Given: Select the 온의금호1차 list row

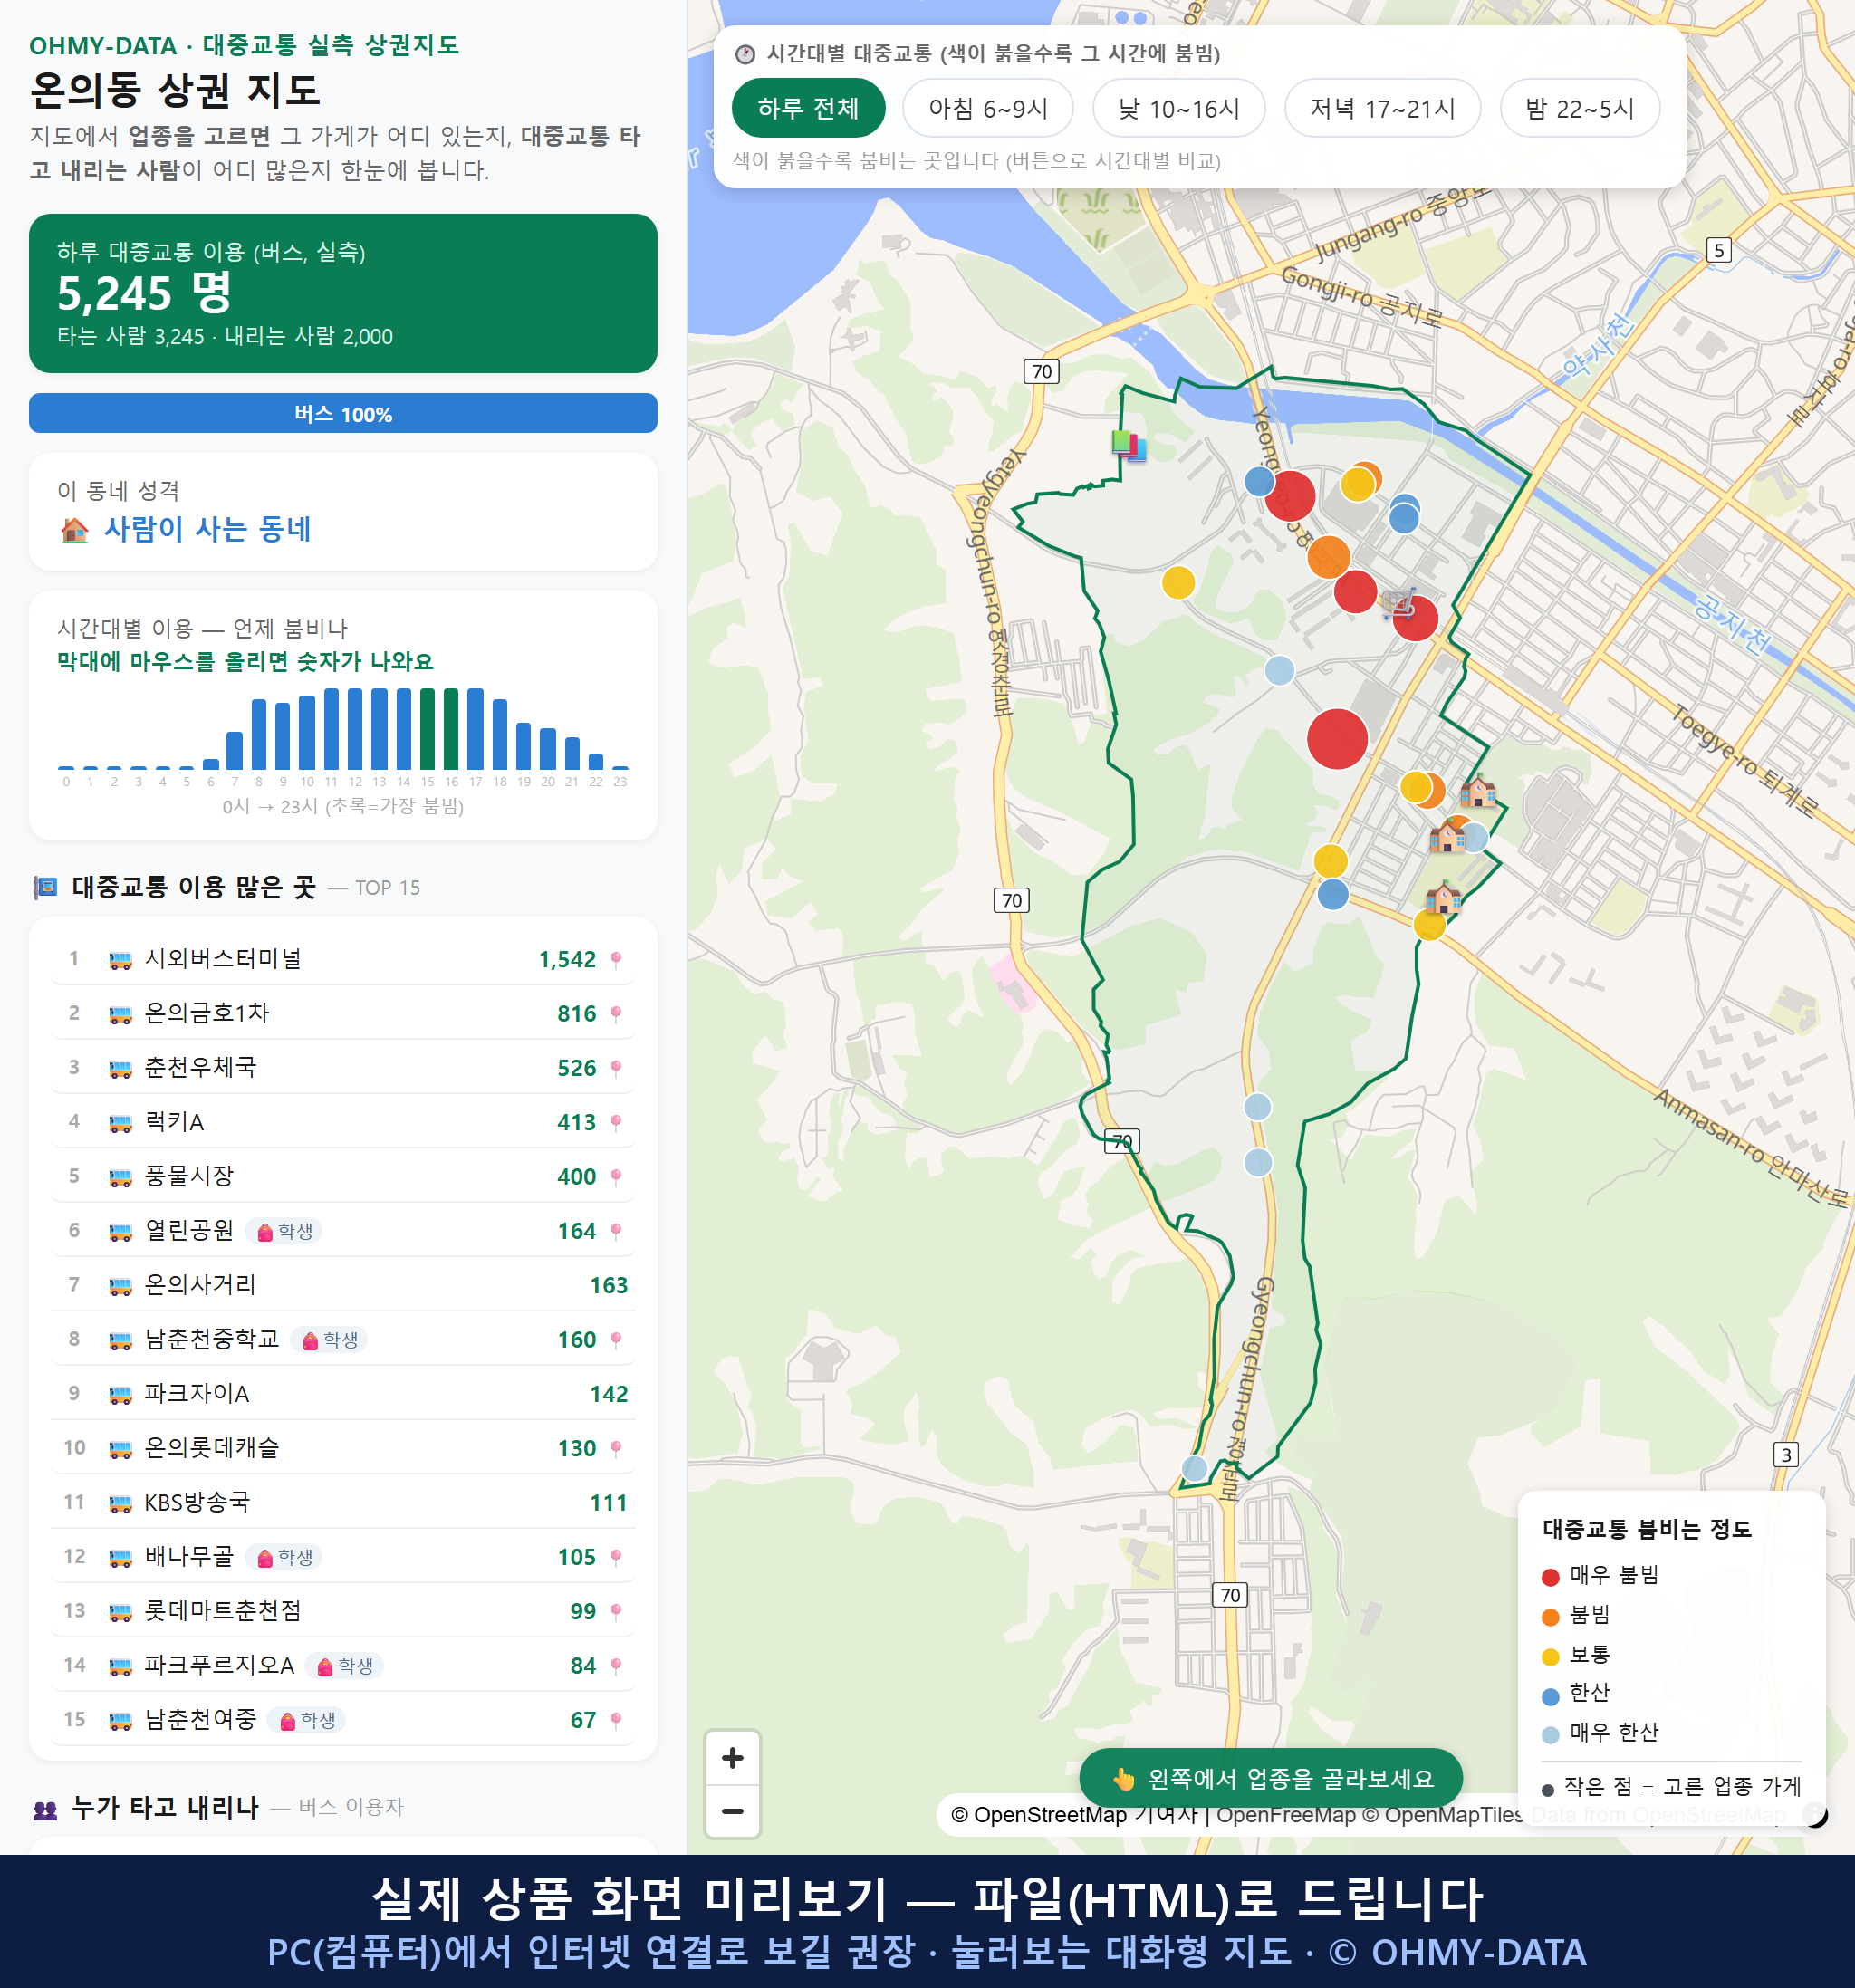Looking at the screenshot, I should [343, 1013].
